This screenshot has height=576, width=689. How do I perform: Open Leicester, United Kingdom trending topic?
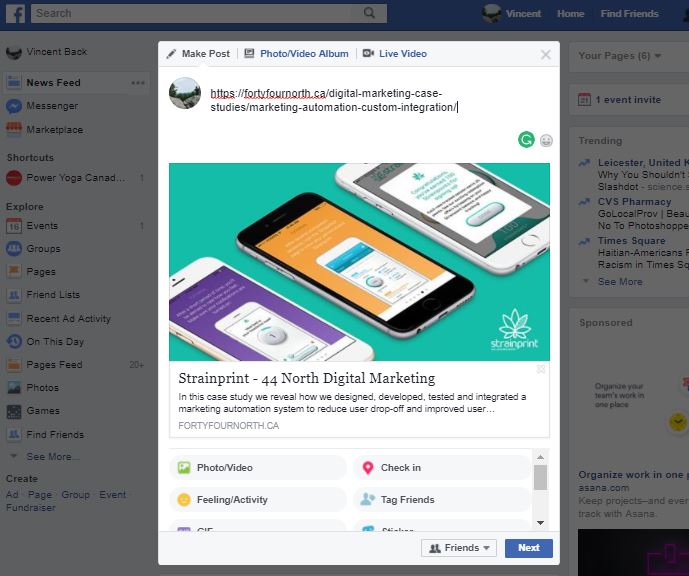tap(643, 163)
